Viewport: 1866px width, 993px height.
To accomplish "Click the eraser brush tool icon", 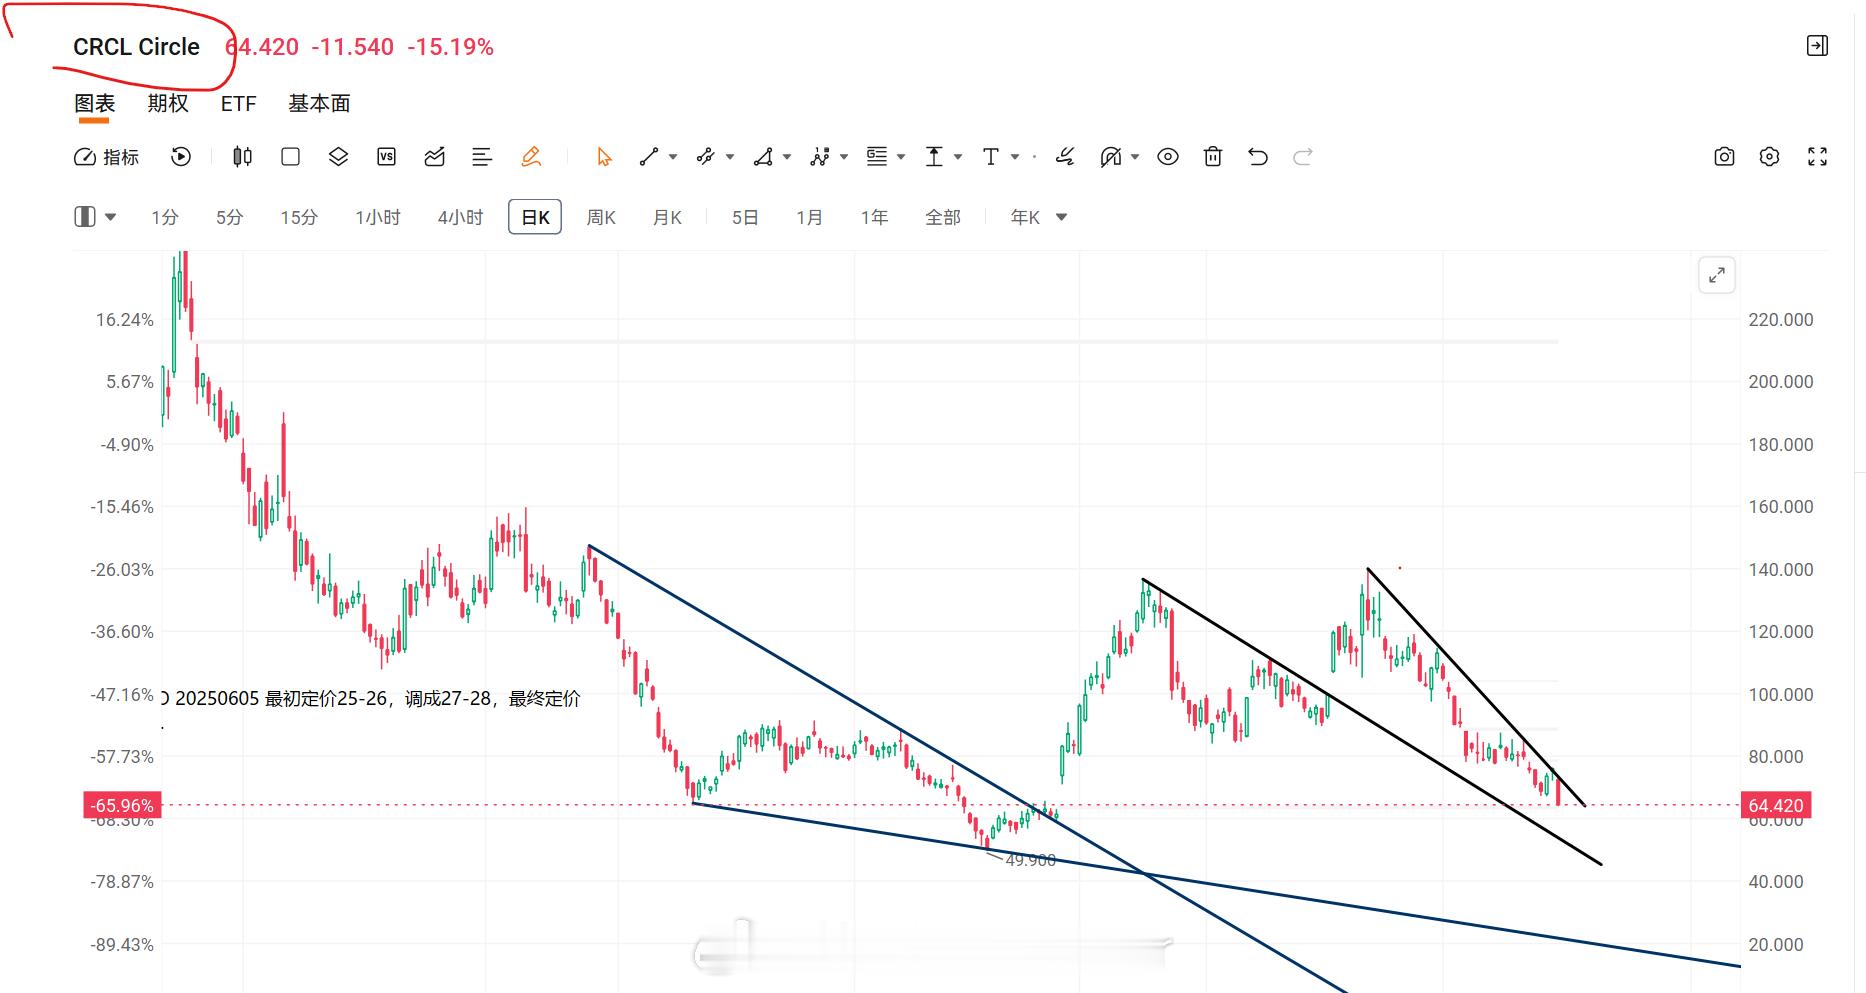I will click(x=1065, y=157).
